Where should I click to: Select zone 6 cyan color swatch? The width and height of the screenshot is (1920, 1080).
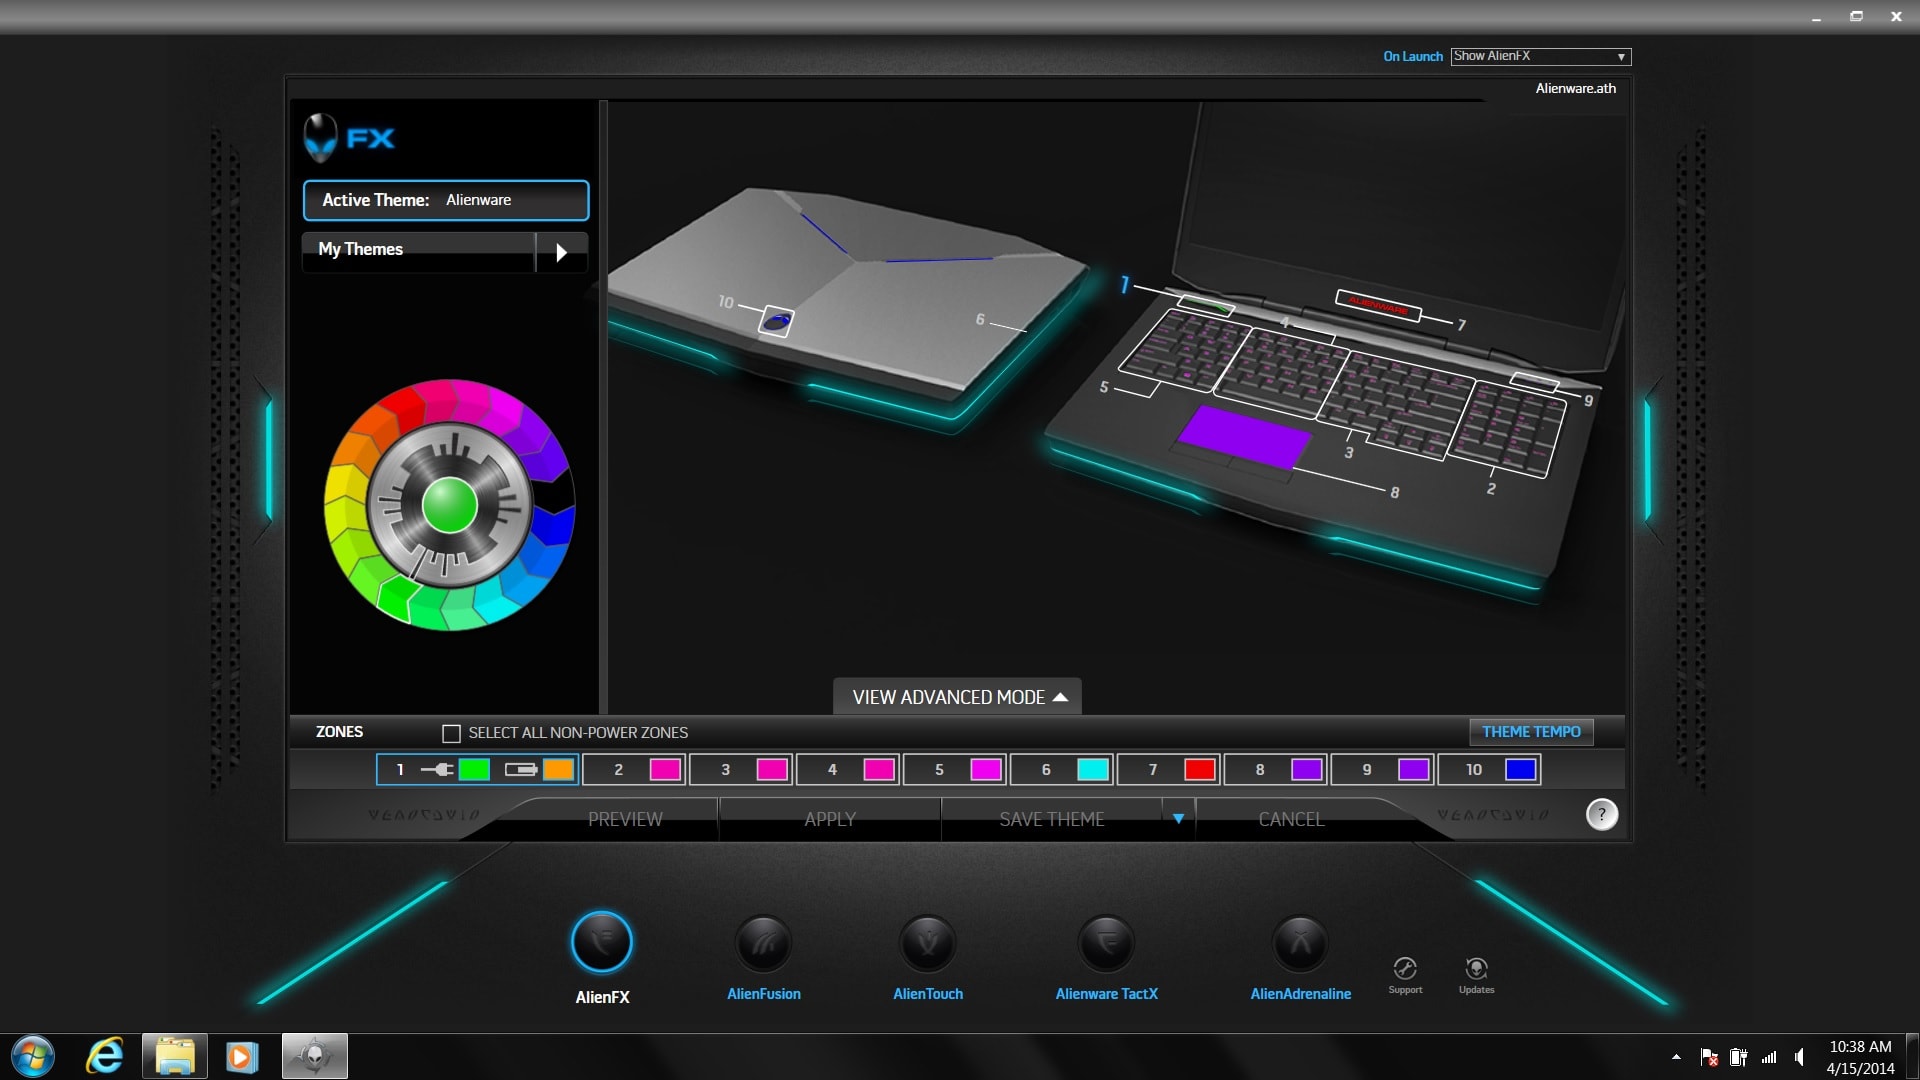[x=1093, y=770]
